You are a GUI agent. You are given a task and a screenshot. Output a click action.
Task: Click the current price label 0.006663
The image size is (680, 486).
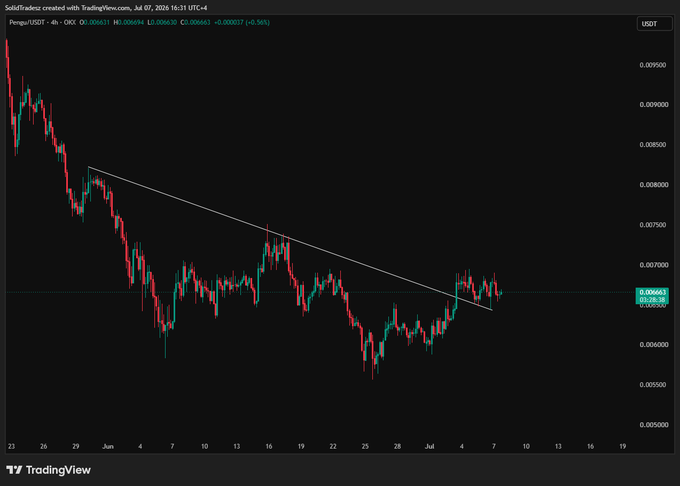tap(652, 292)
